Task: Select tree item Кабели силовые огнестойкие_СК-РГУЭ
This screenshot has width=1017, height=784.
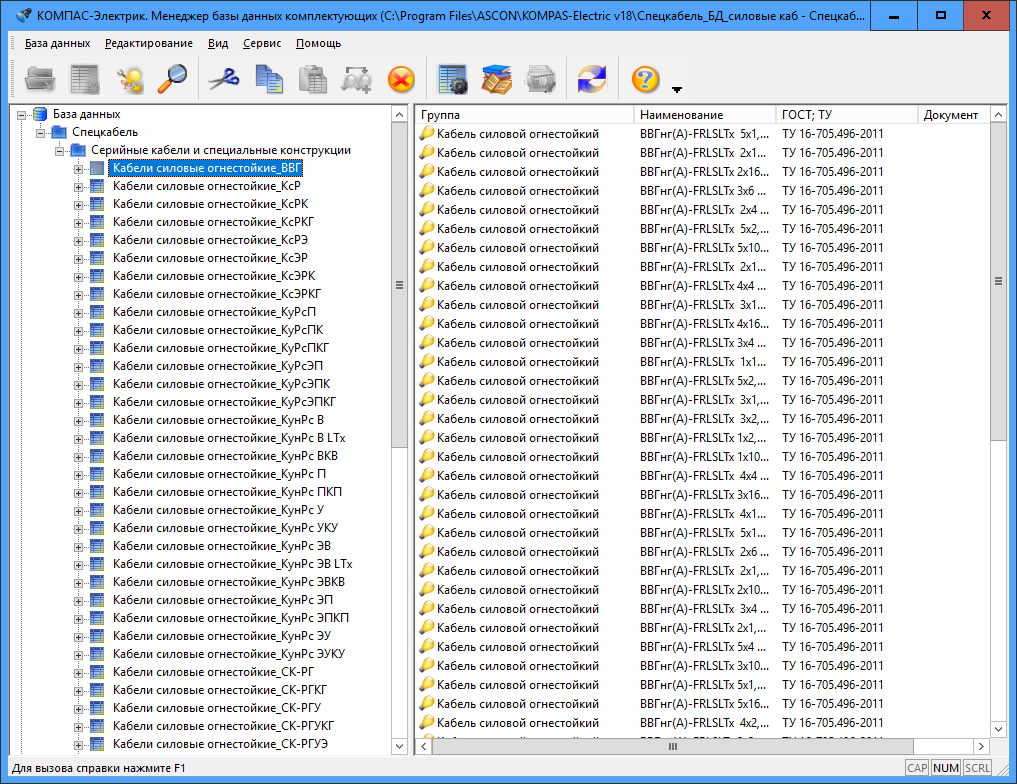Action: [x=221, y=744]
